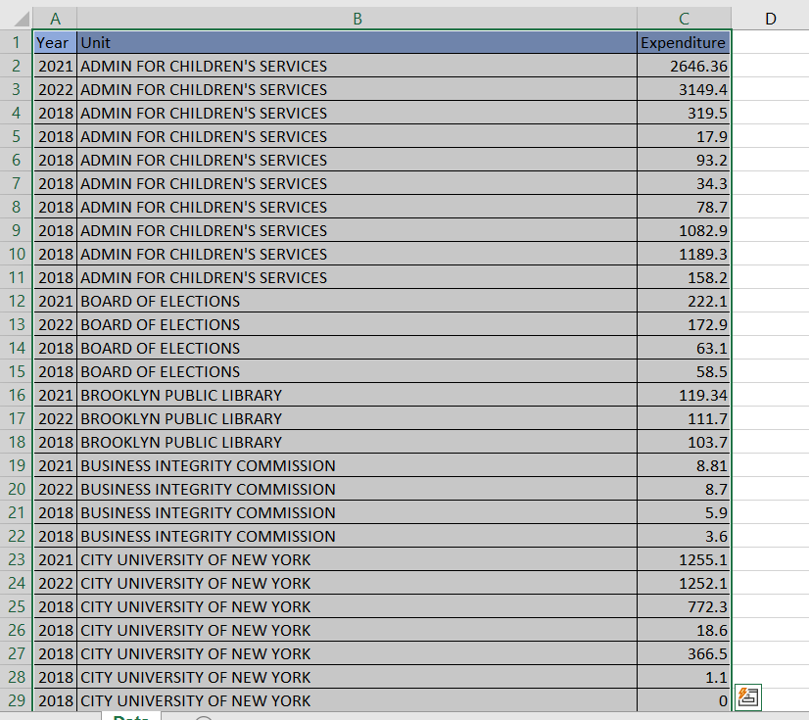
Task: Click the Year header cell
Action: tap(55, 42)
